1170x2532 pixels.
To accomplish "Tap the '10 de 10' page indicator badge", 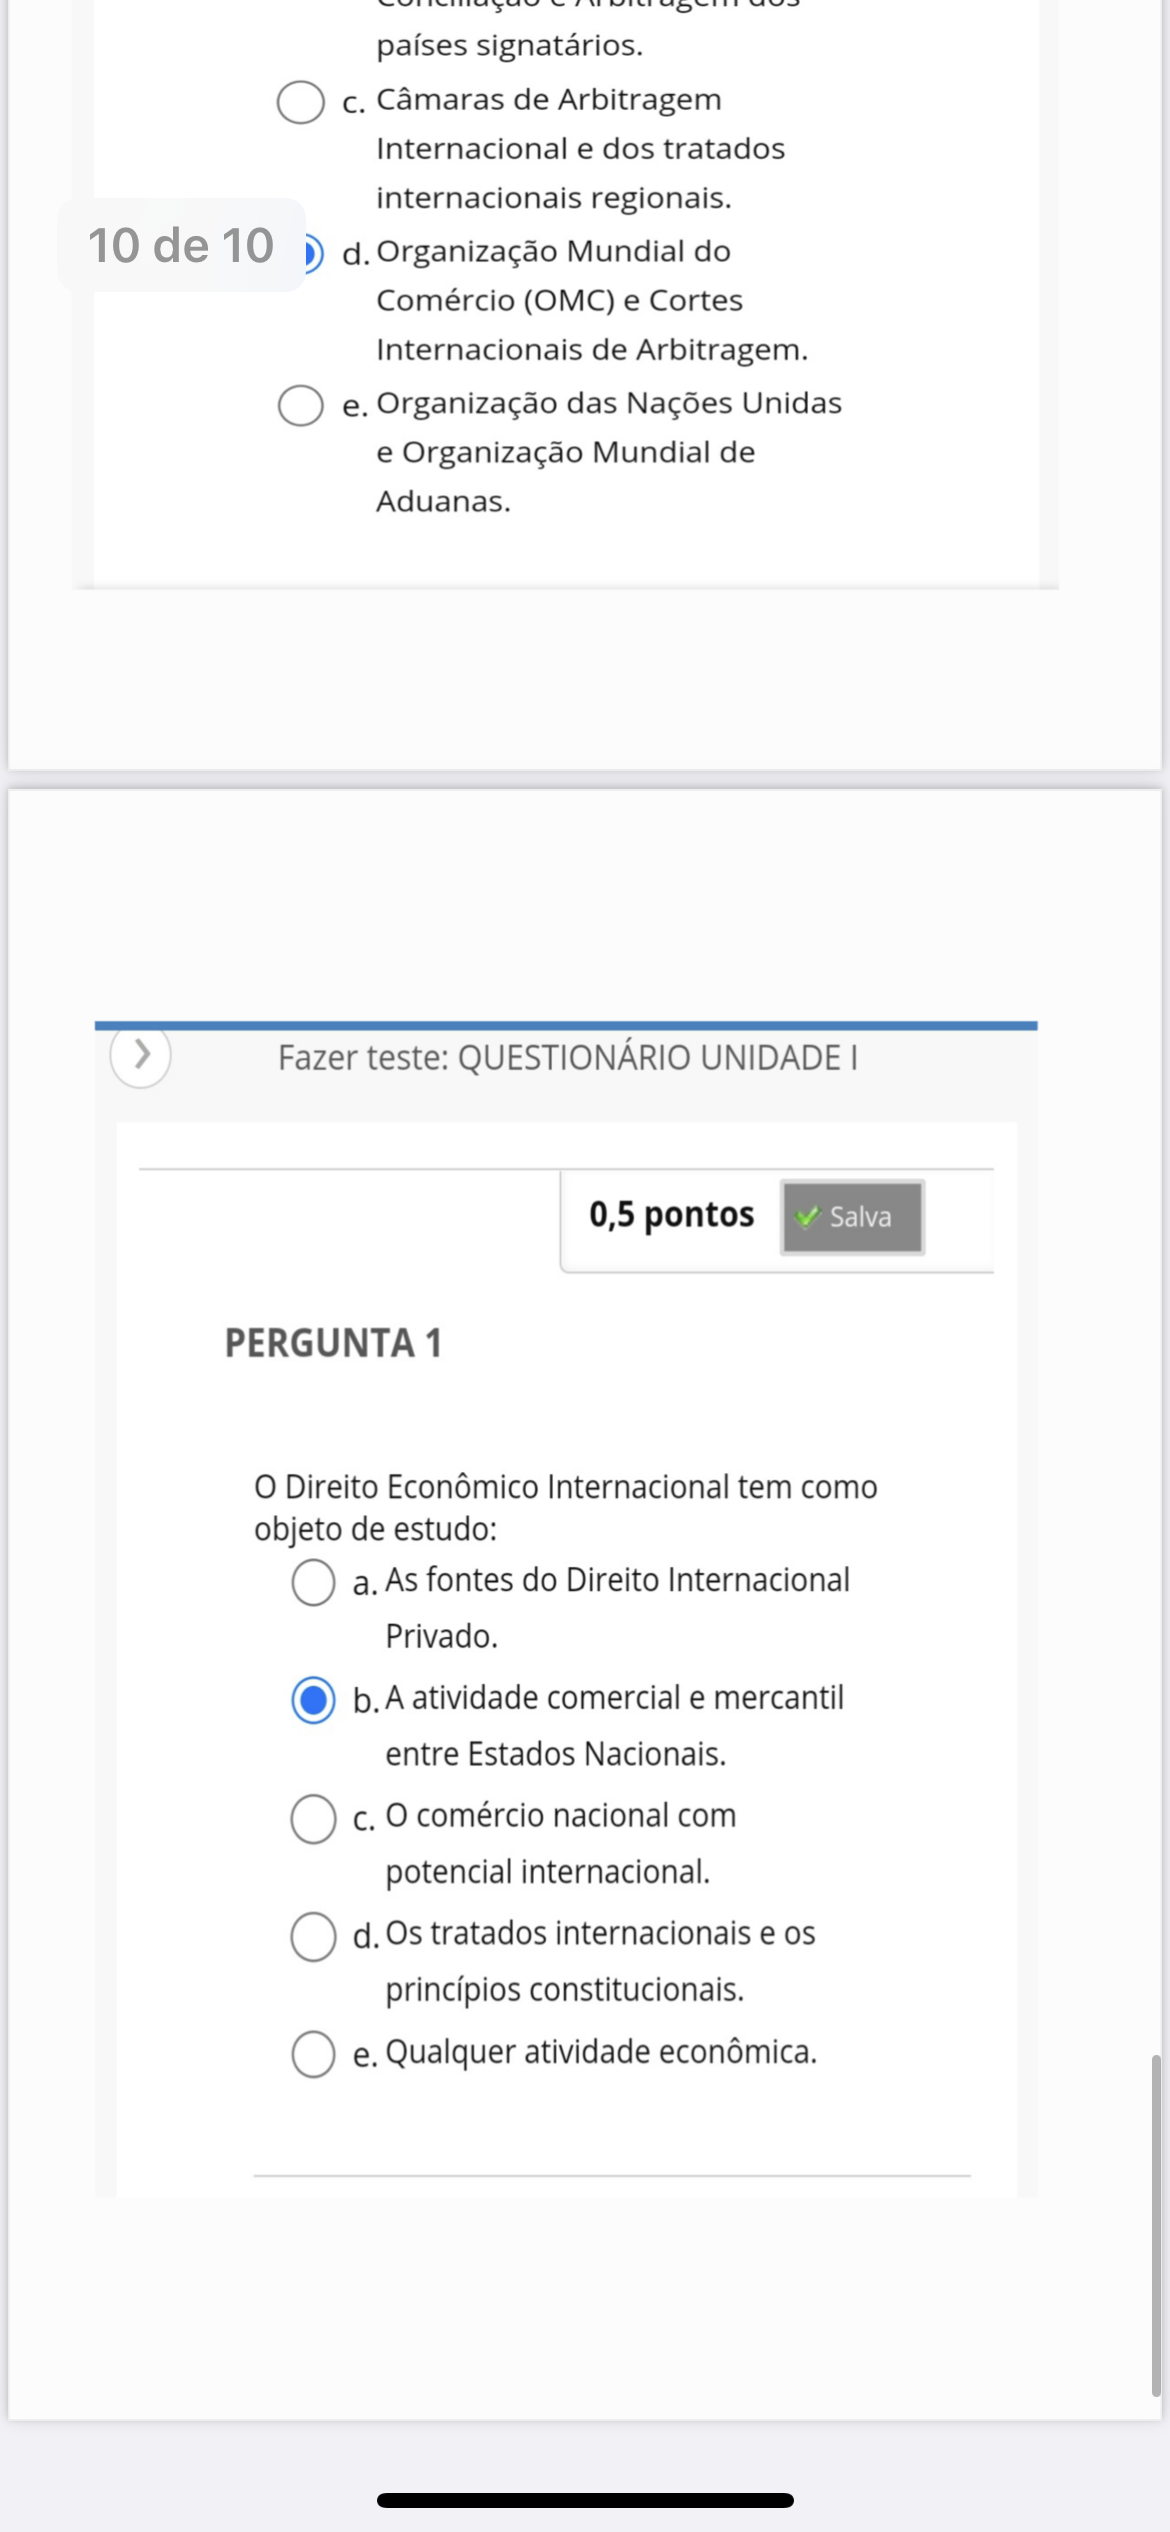I will tap(181, 245).
